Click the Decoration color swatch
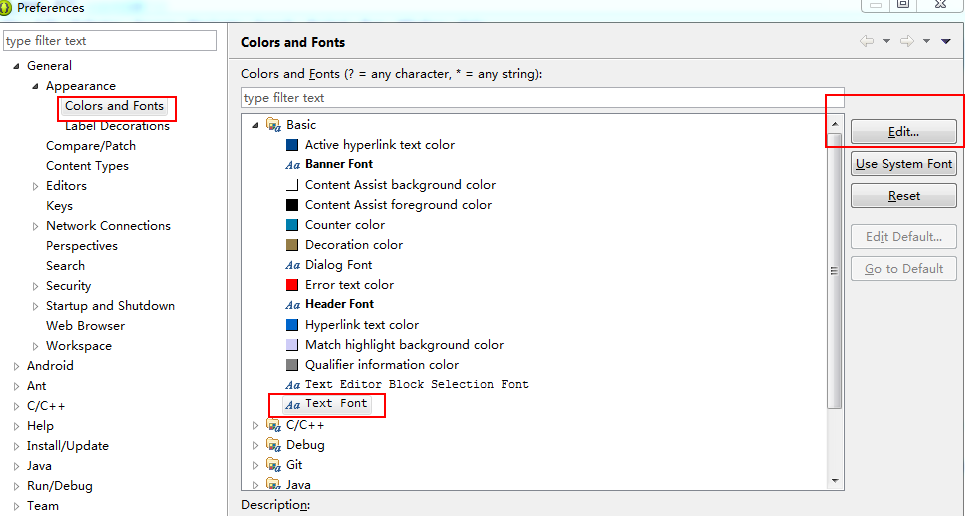 point(292,245)
